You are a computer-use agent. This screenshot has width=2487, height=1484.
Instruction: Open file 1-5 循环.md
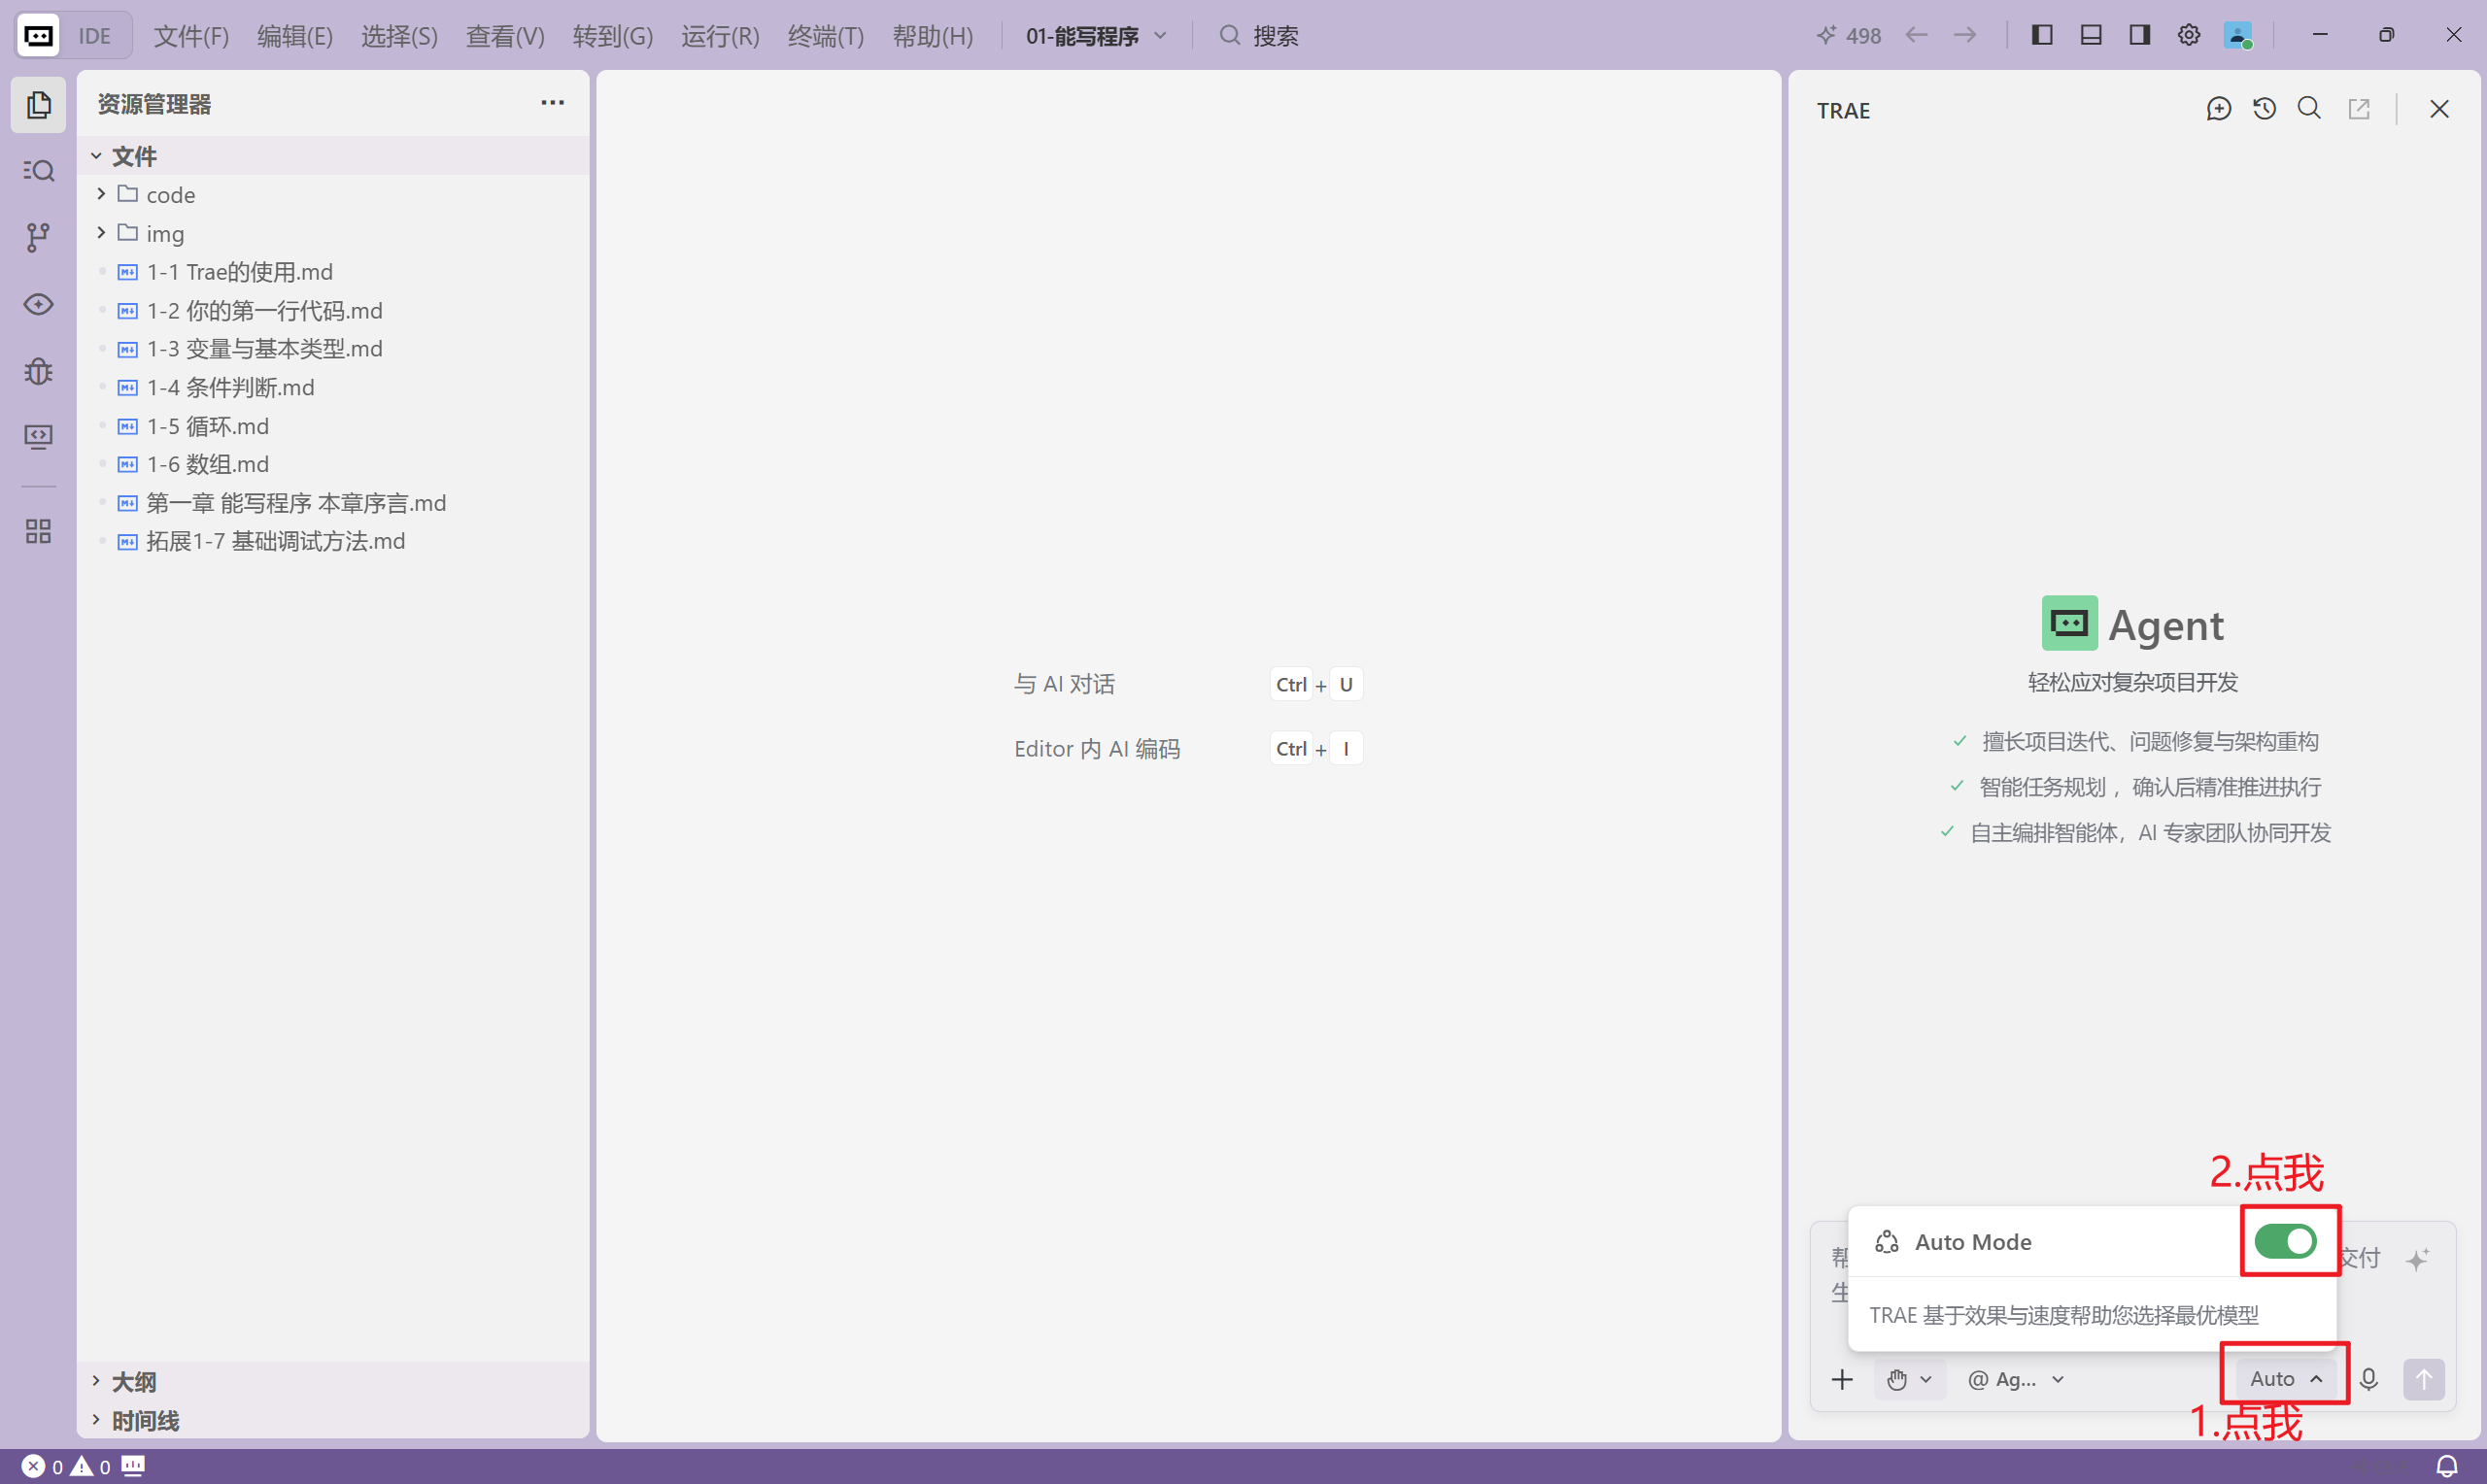pyautogui.click(x=333, y=426)
